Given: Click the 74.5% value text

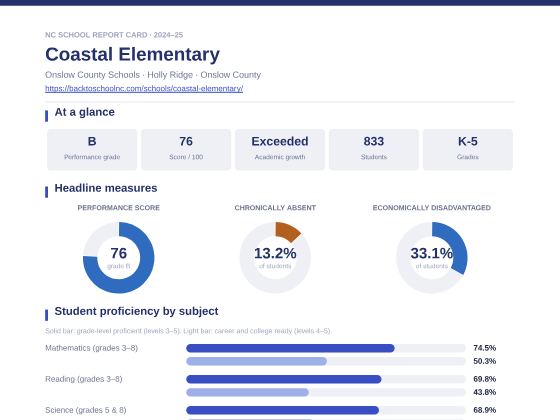Looking at the screenshot, I should tap(485, 348).
